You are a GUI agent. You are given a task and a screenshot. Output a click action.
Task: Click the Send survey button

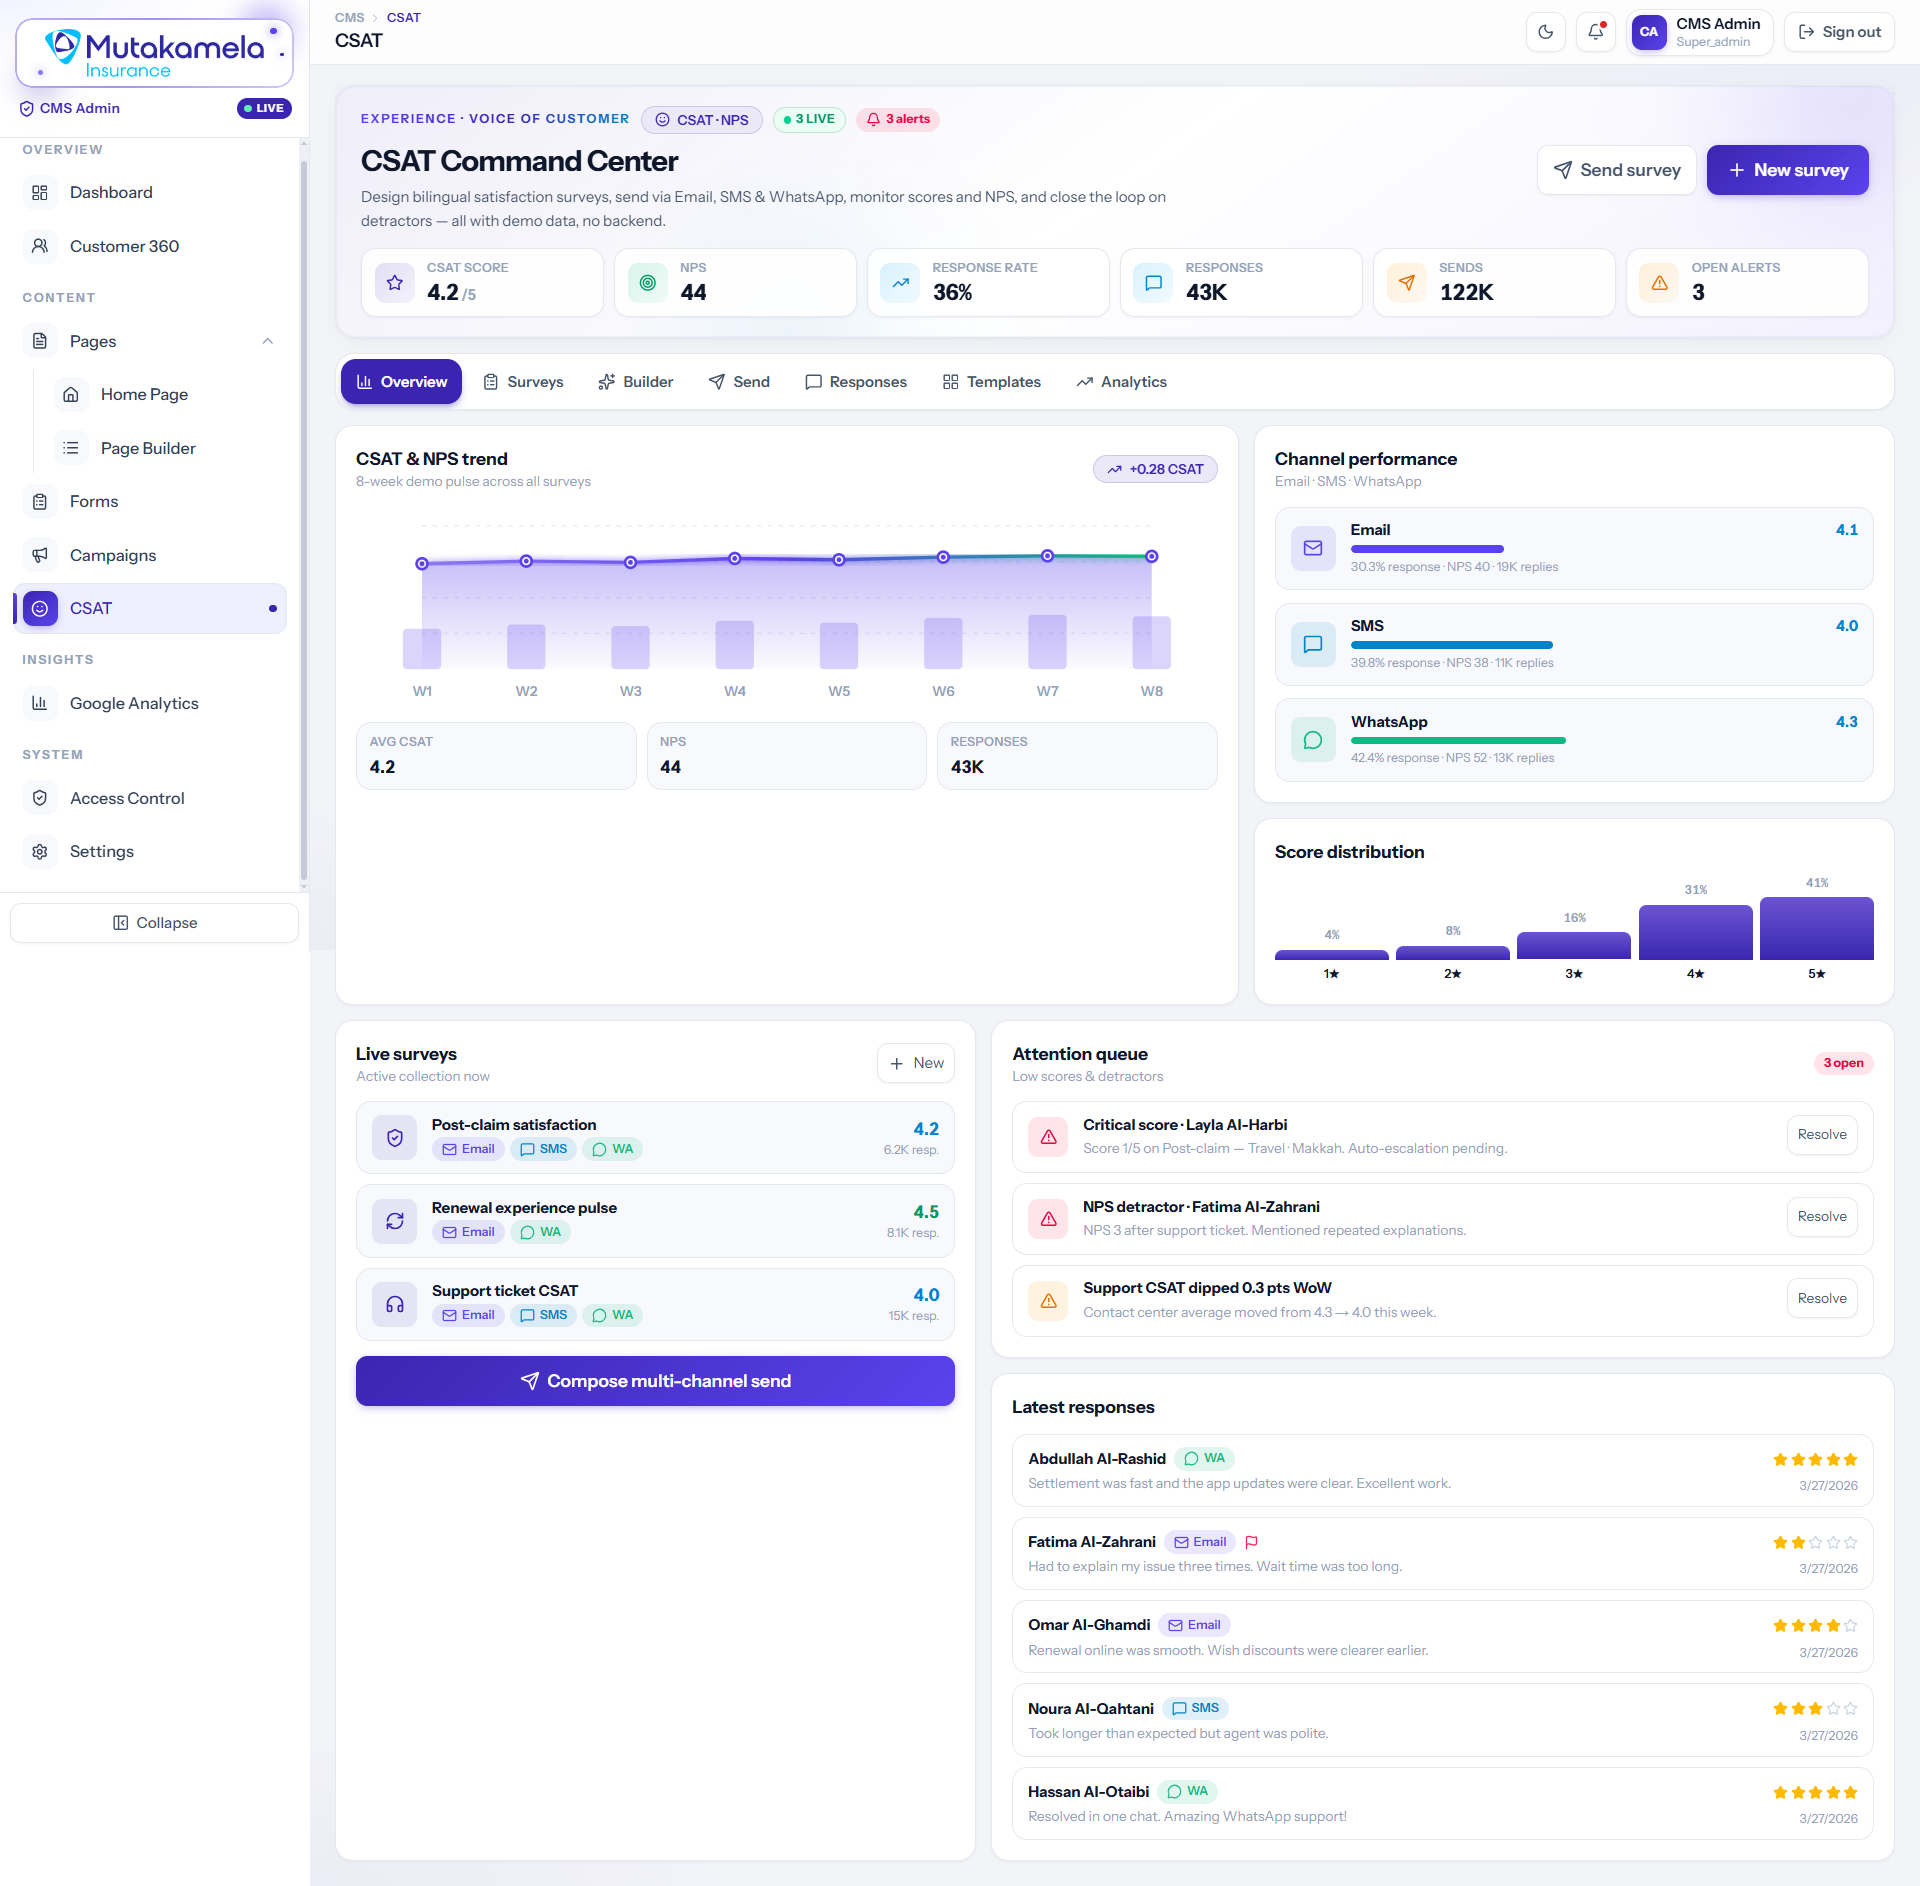coord(1616,170)
